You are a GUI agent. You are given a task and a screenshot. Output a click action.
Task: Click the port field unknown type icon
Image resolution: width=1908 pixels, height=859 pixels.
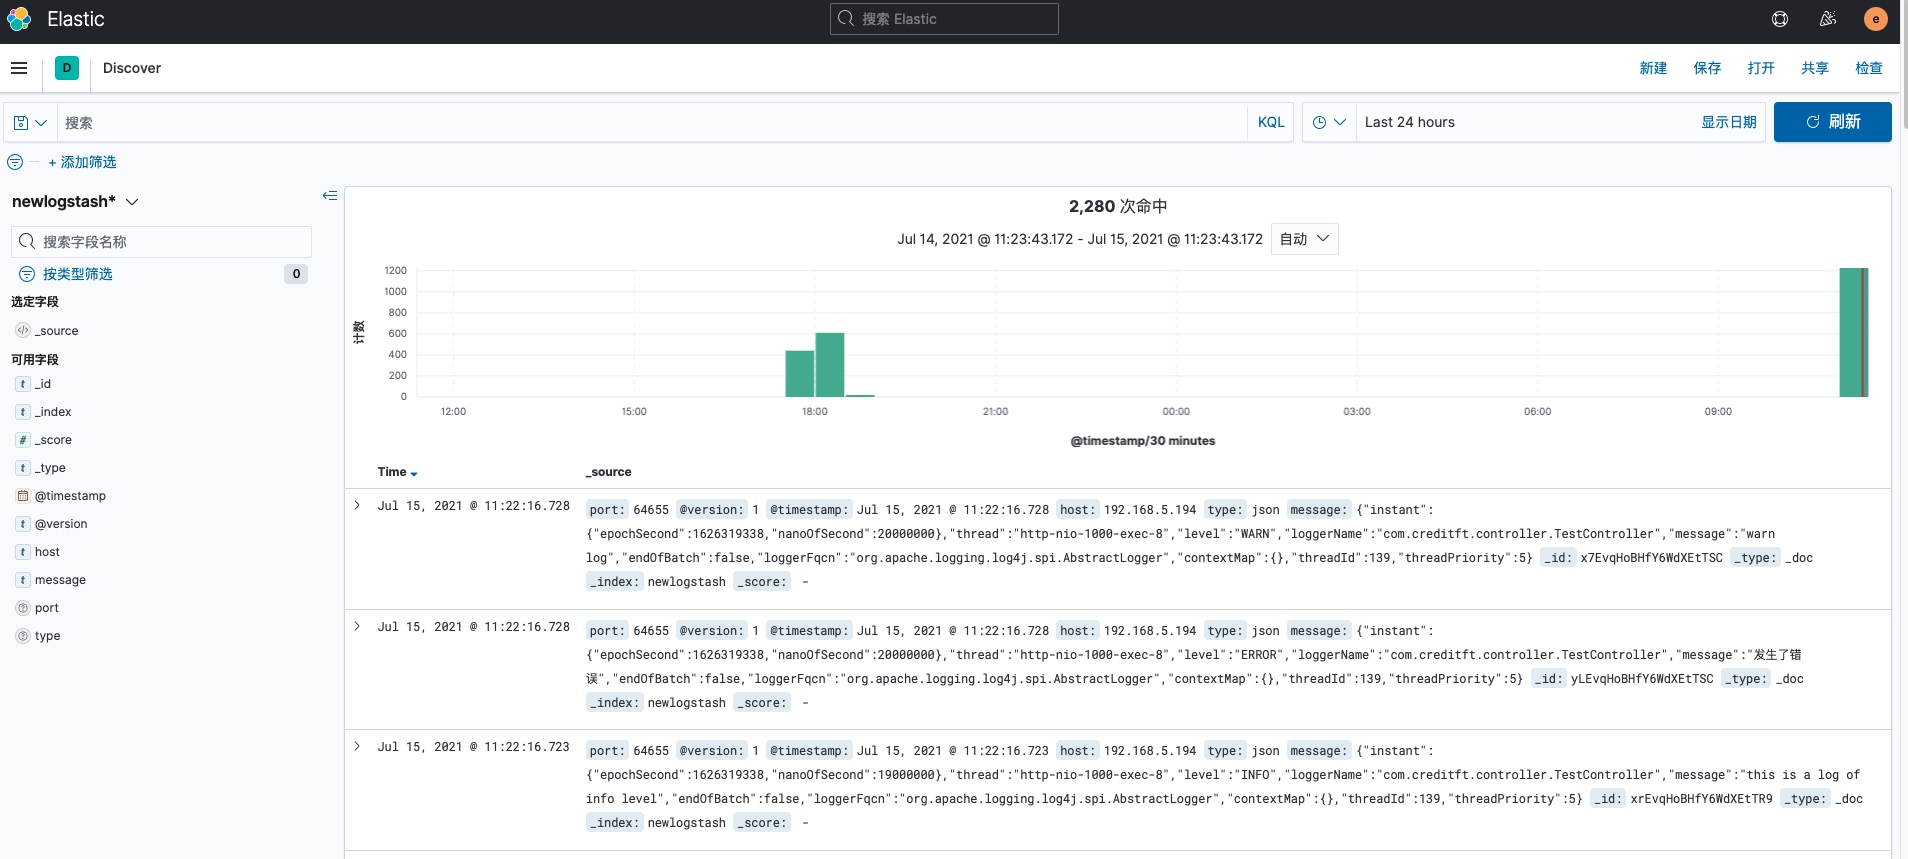pyautogui.click(x=23, y=608)
